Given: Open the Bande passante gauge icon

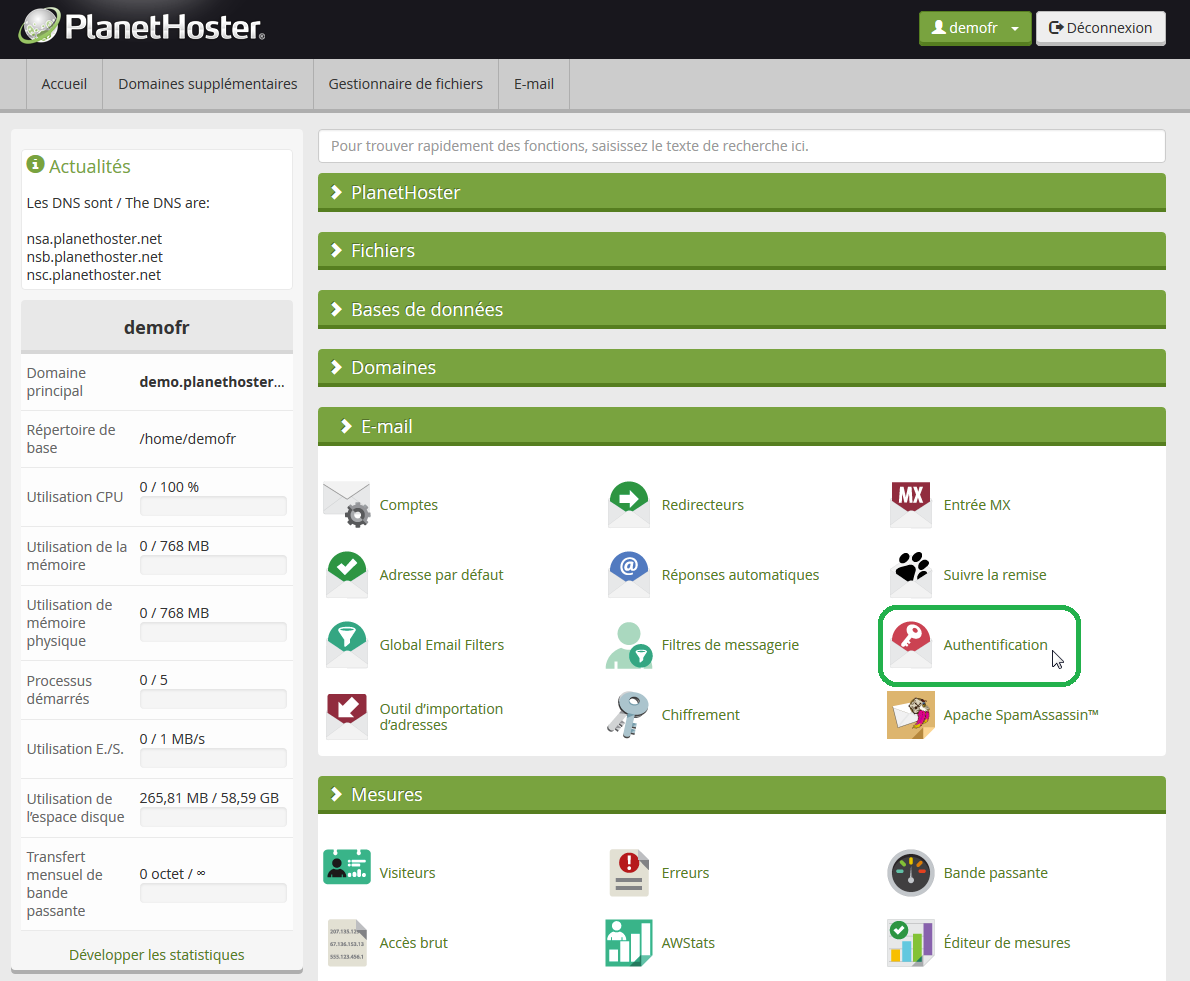Looking at the screenshot, I should pyautogui.click(x=910, y=873).
